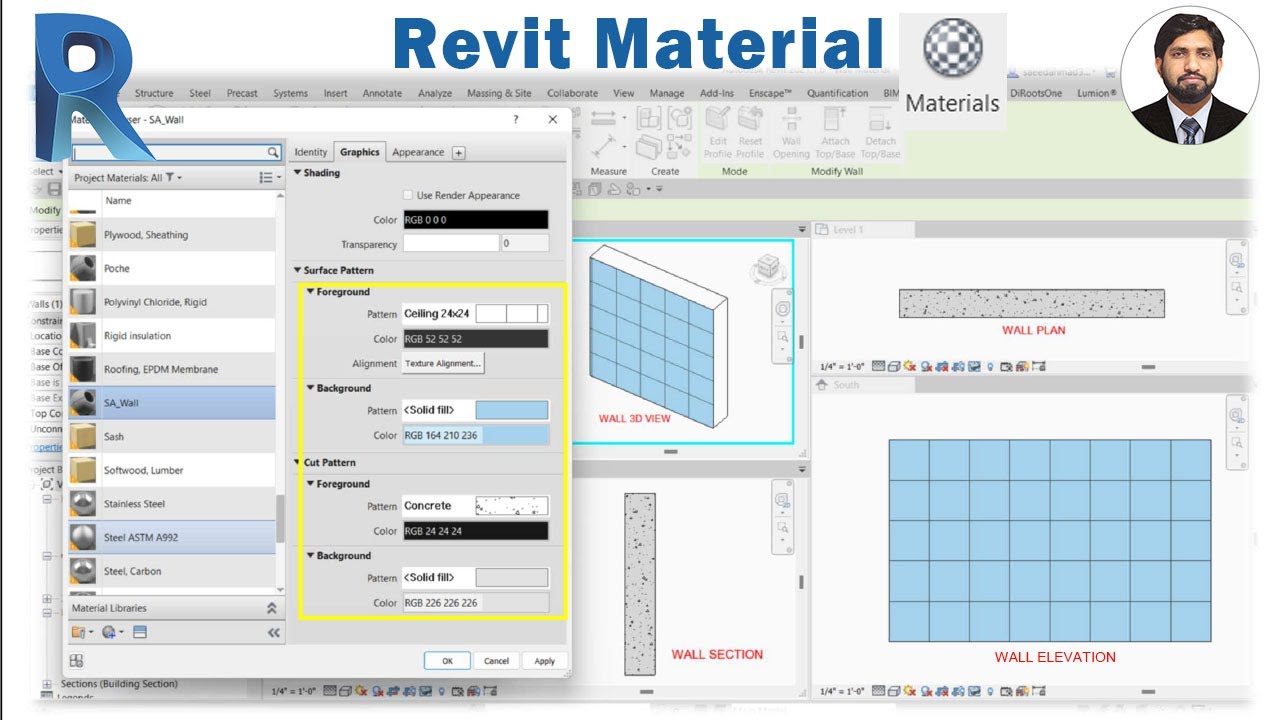1280x720 pixels.
Task: Select the Steel ASTM A992 material row
Action: (x=171, y=538)
